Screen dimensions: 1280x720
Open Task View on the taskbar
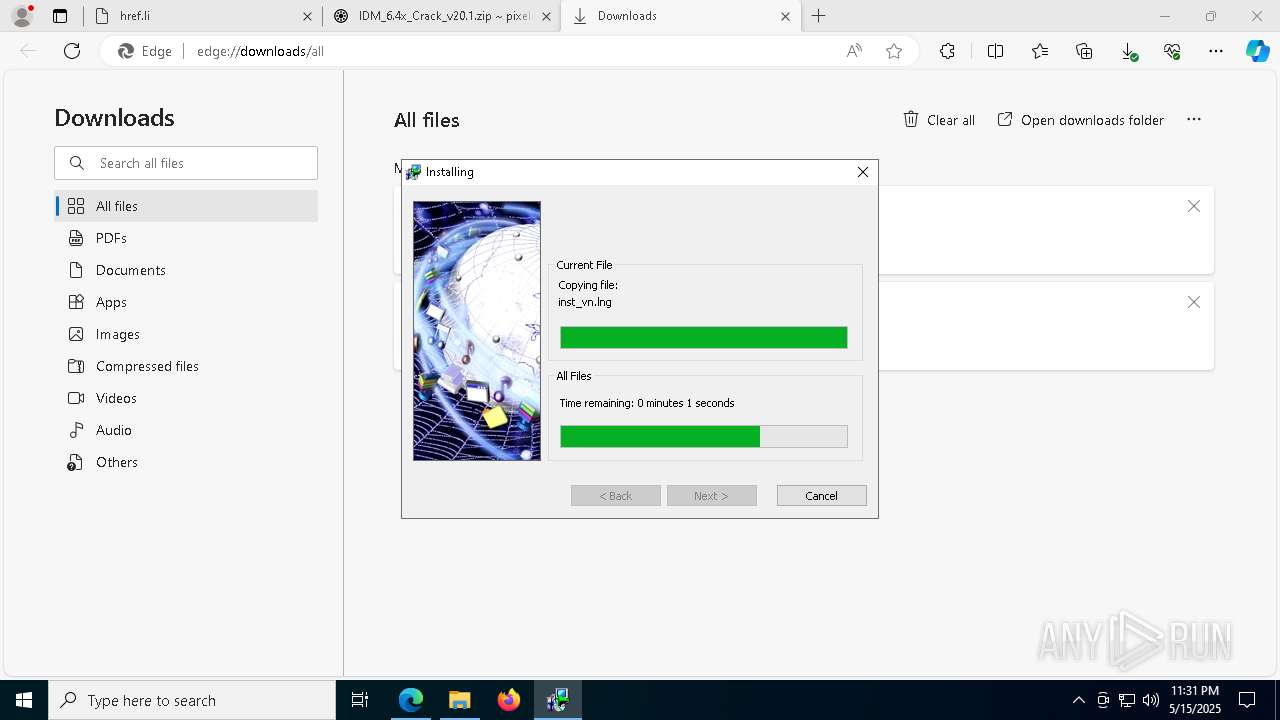(360, 700)
